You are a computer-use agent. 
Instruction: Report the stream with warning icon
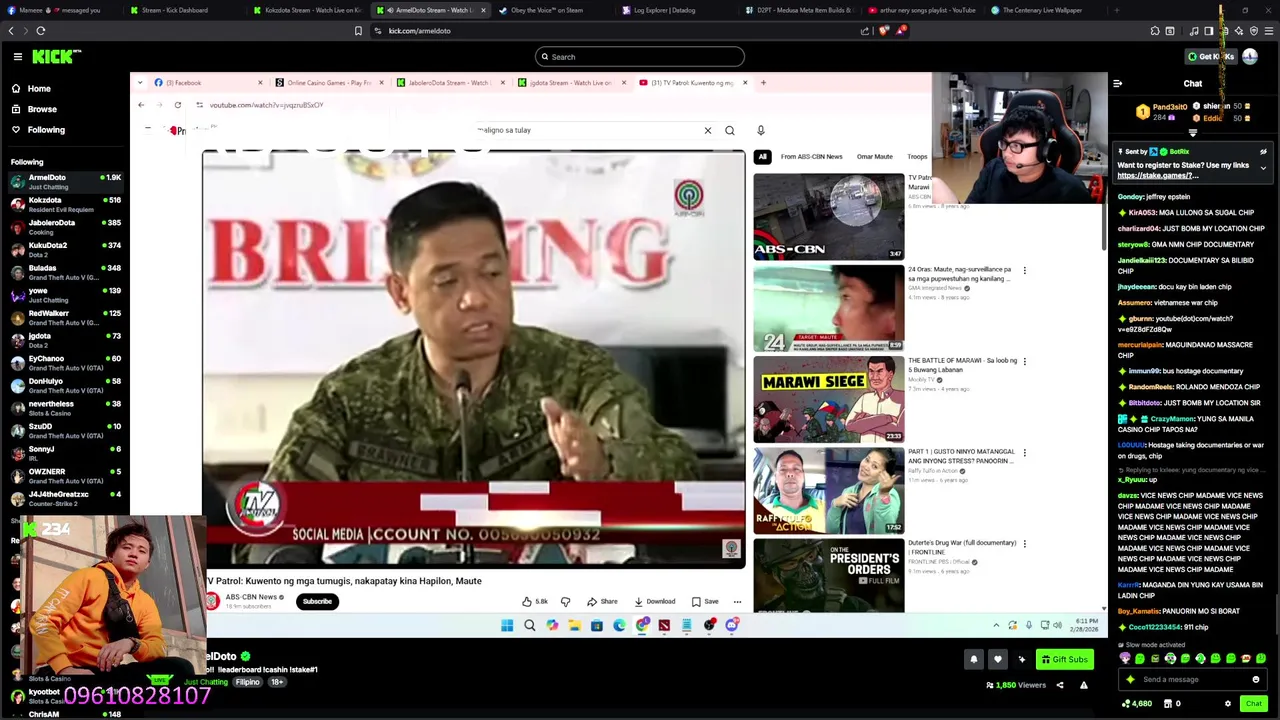point(1083,686)
